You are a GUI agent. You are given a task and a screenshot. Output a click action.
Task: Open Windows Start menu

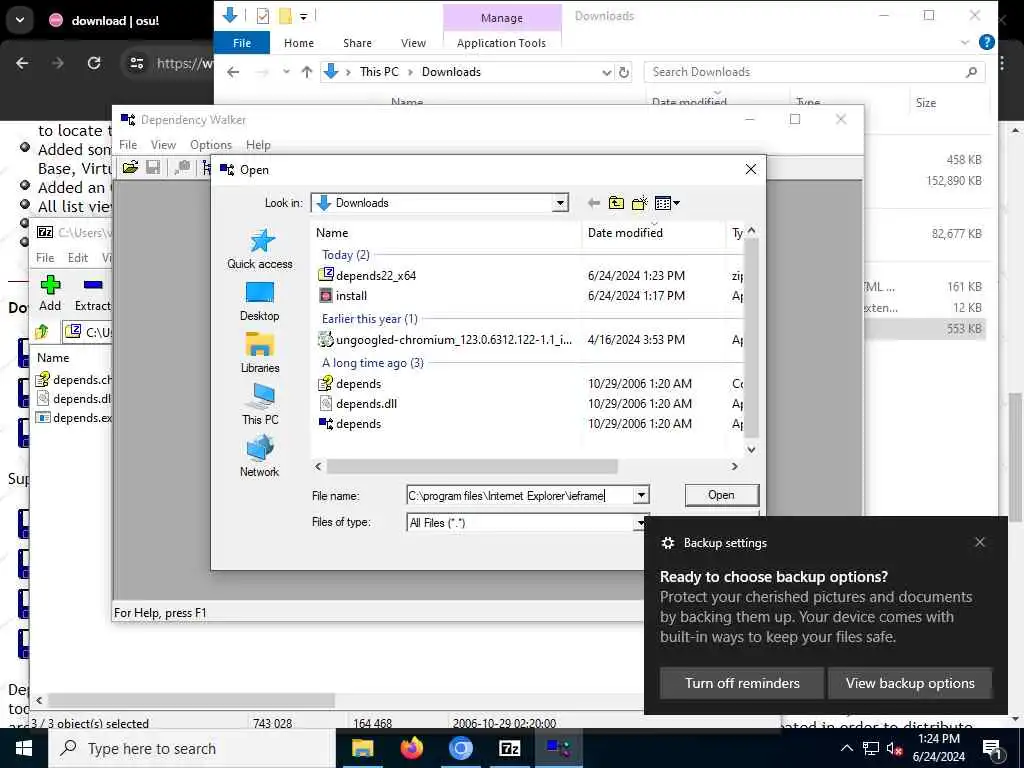point(24,748)
